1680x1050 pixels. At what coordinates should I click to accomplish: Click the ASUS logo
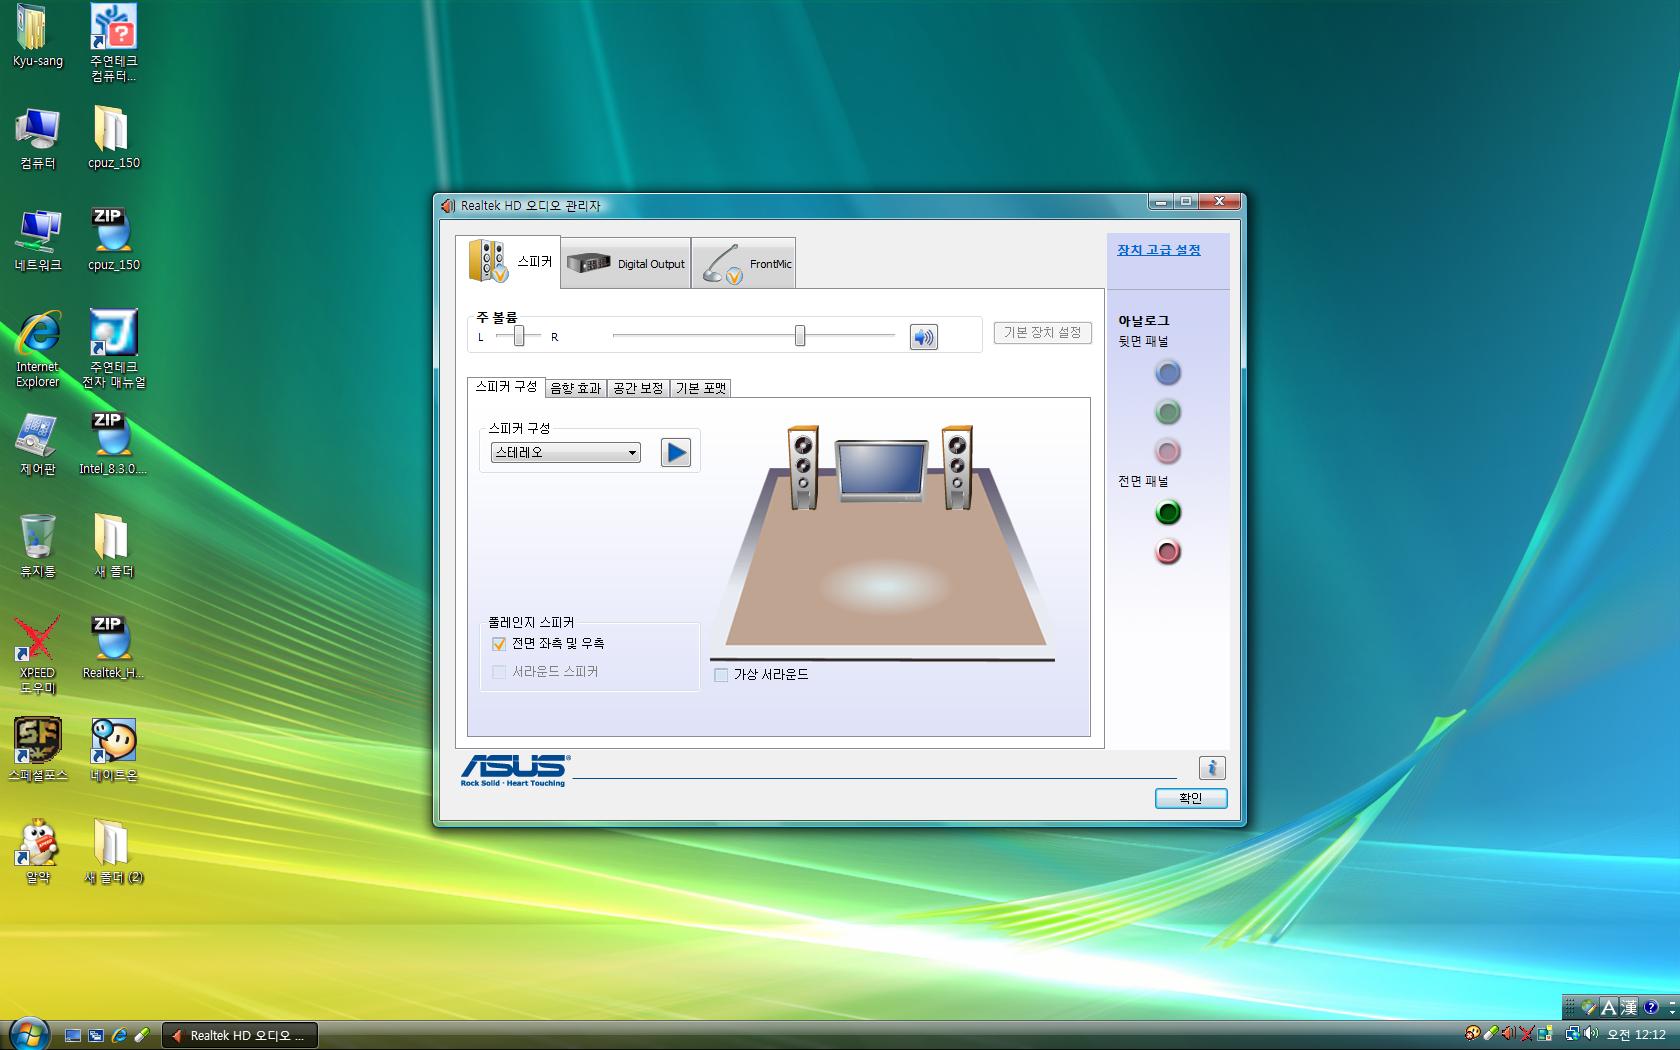[x=515, y=770]
